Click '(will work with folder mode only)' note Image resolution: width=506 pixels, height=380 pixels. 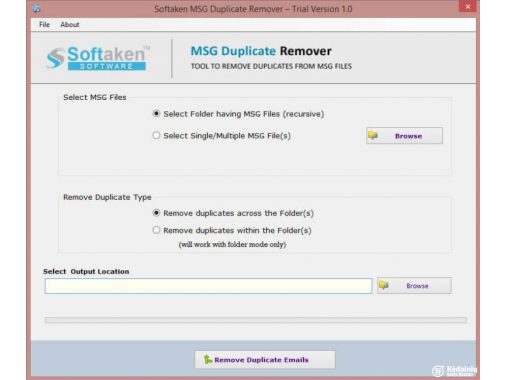[x=232, y=244]
